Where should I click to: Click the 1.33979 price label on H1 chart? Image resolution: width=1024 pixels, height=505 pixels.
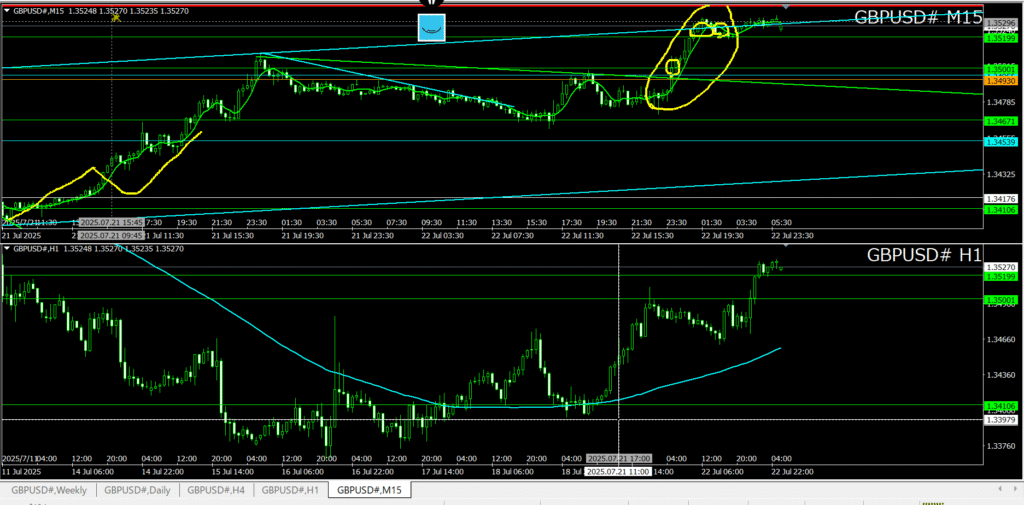click(x=1000, y=420)
